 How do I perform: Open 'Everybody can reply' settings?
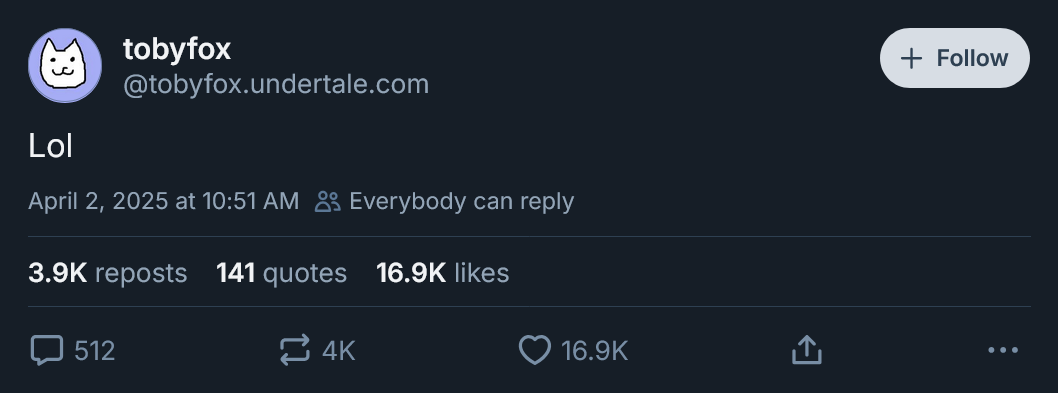tap(462, 201)
